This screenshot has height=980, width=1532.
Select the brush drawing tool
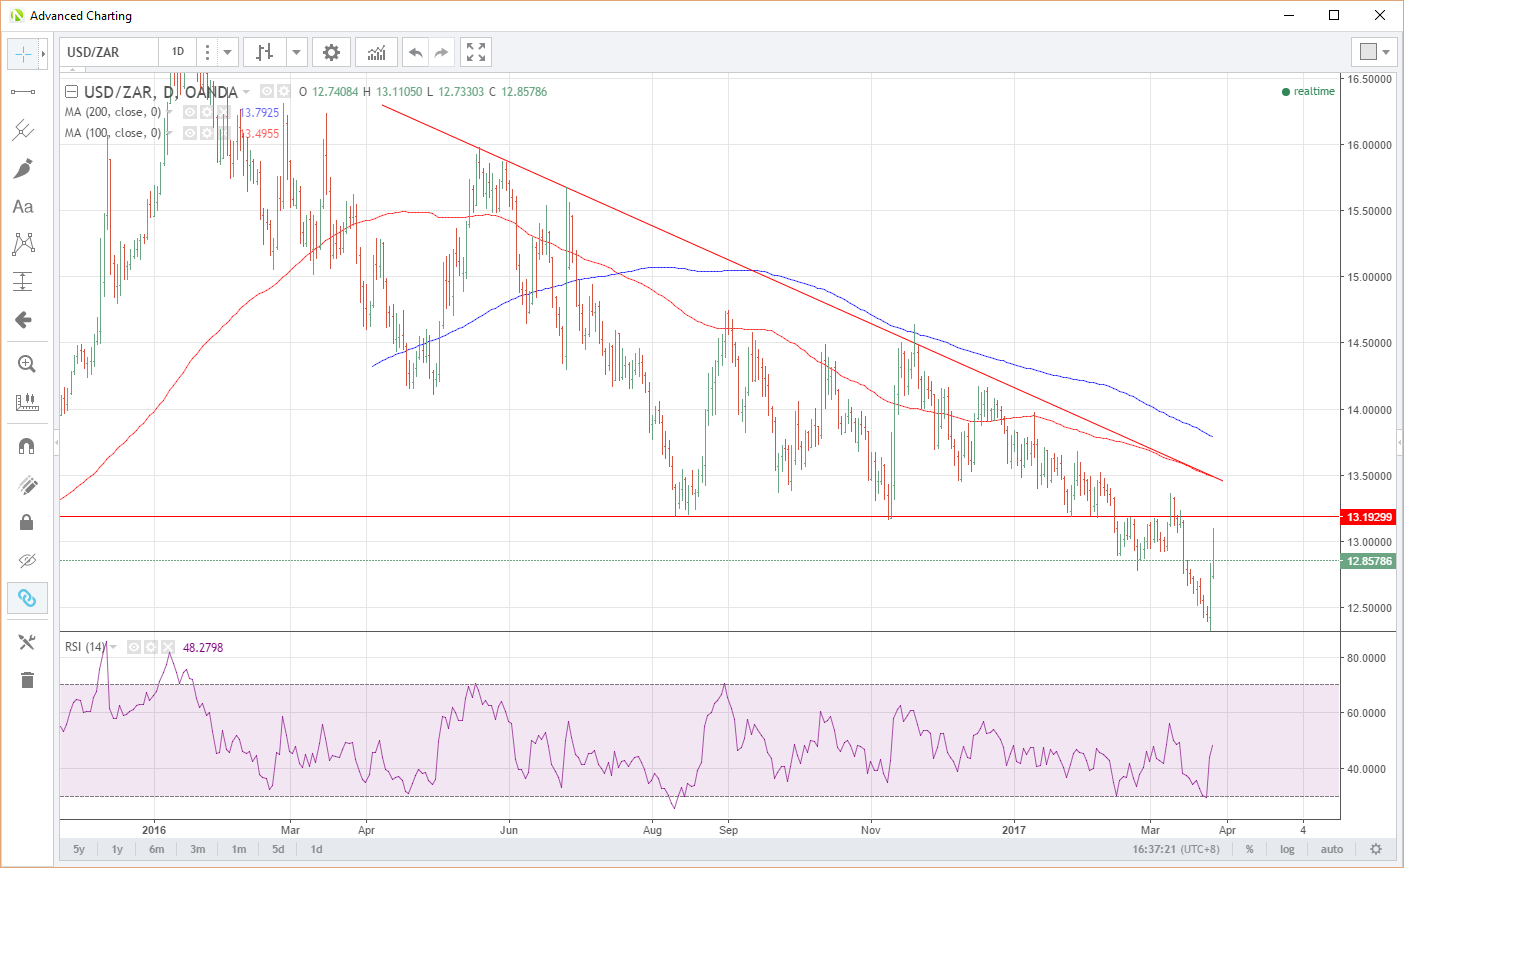tap(23, 168)
